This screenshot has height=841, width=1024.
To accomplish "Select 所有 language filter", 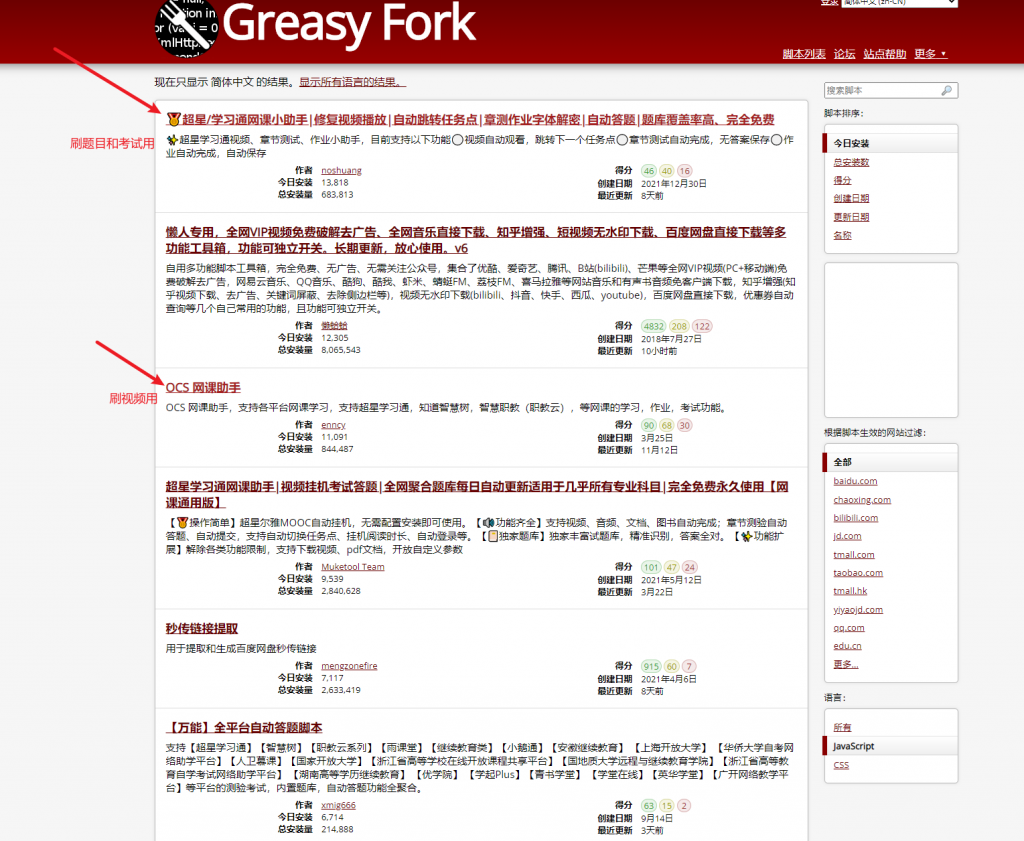I will tap(842, 727).
